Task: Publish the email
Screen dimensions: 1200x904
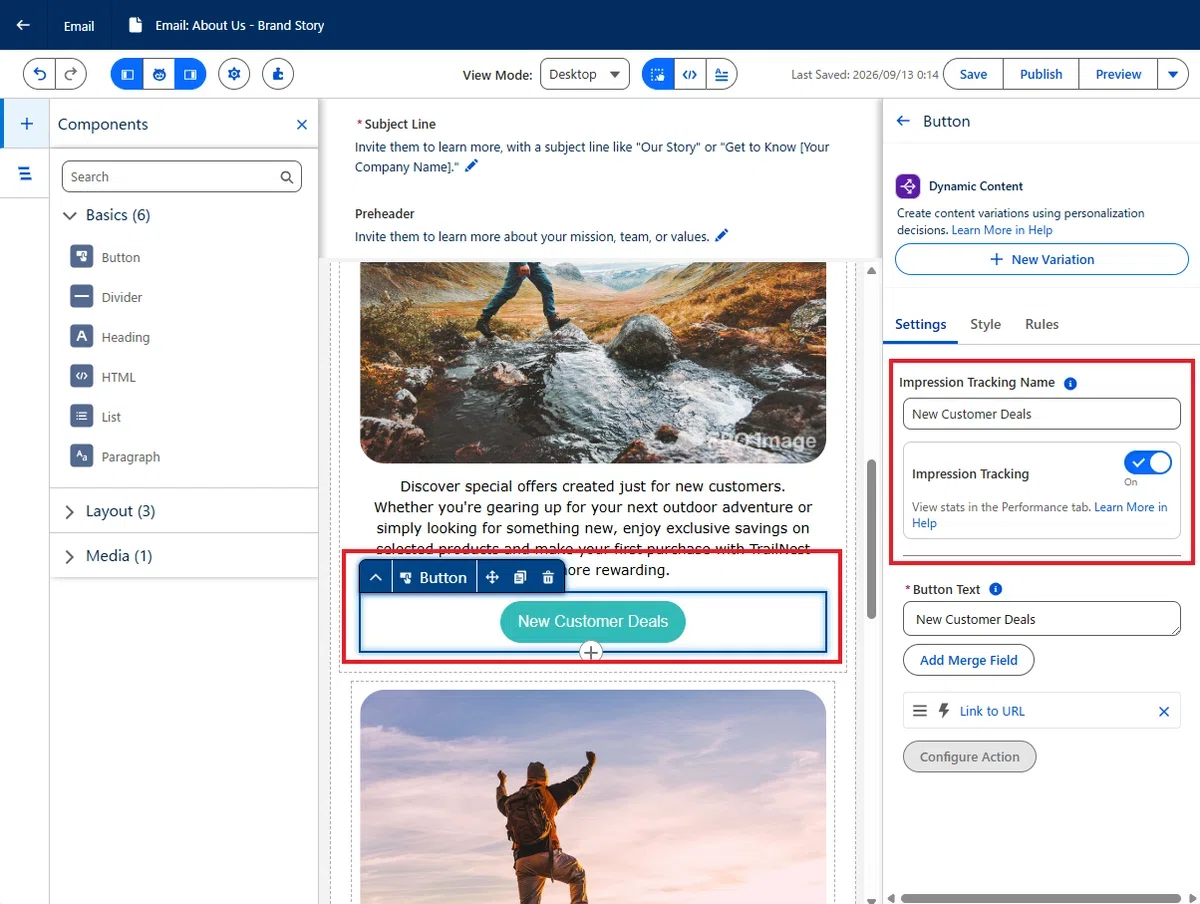Action: pyautogui.click(x=1041, y=74)
